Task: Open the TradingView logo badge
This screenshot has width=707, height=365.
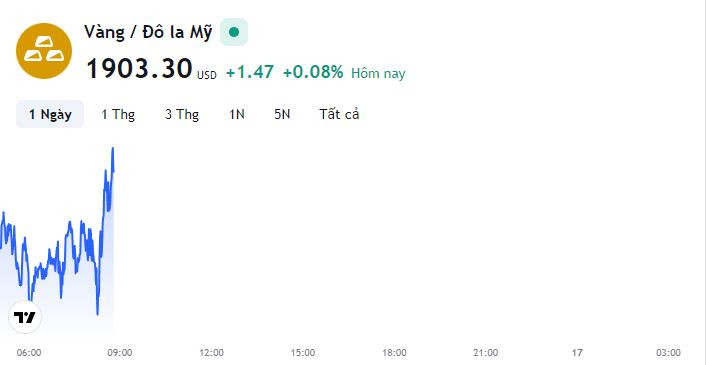Action: click(25, 317)
